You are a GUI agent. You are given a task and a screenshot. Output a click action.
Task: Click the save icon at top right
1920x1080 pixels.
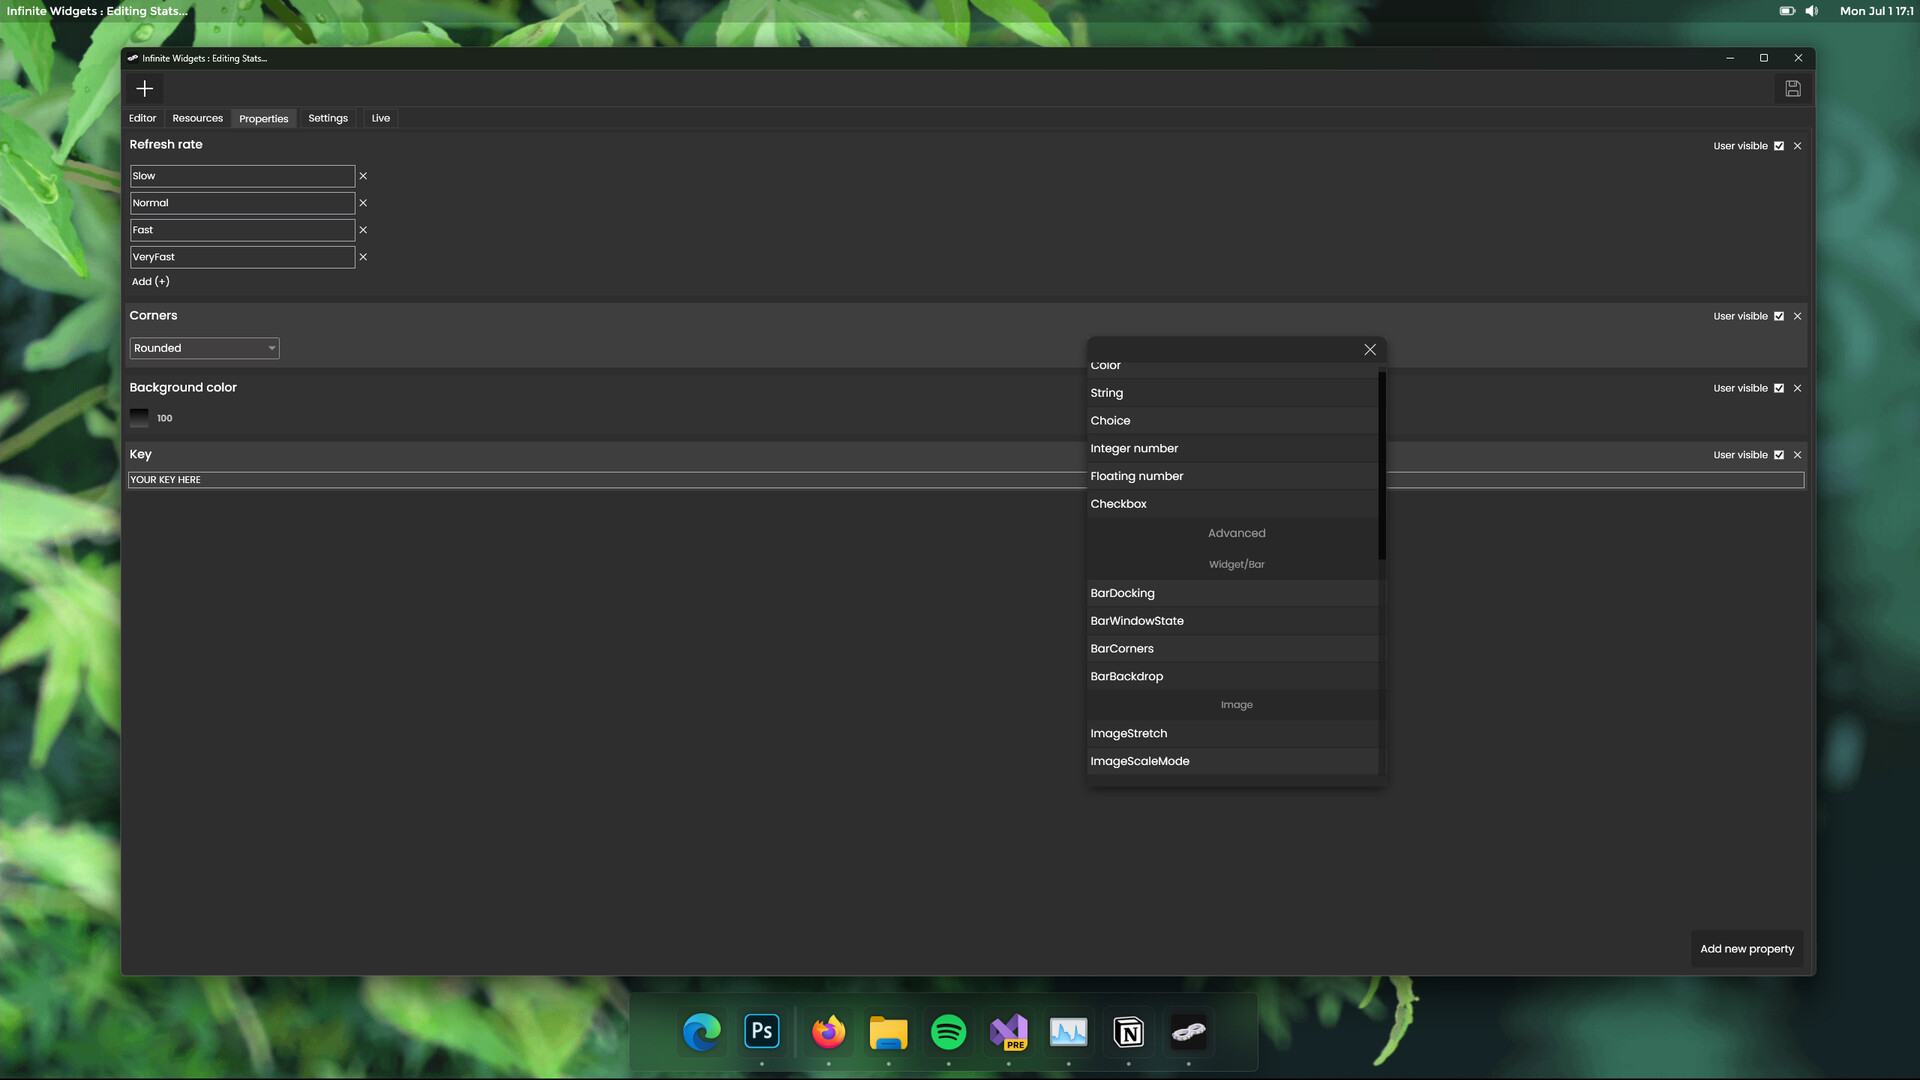pyautogui.click(x=1792, y=89)
